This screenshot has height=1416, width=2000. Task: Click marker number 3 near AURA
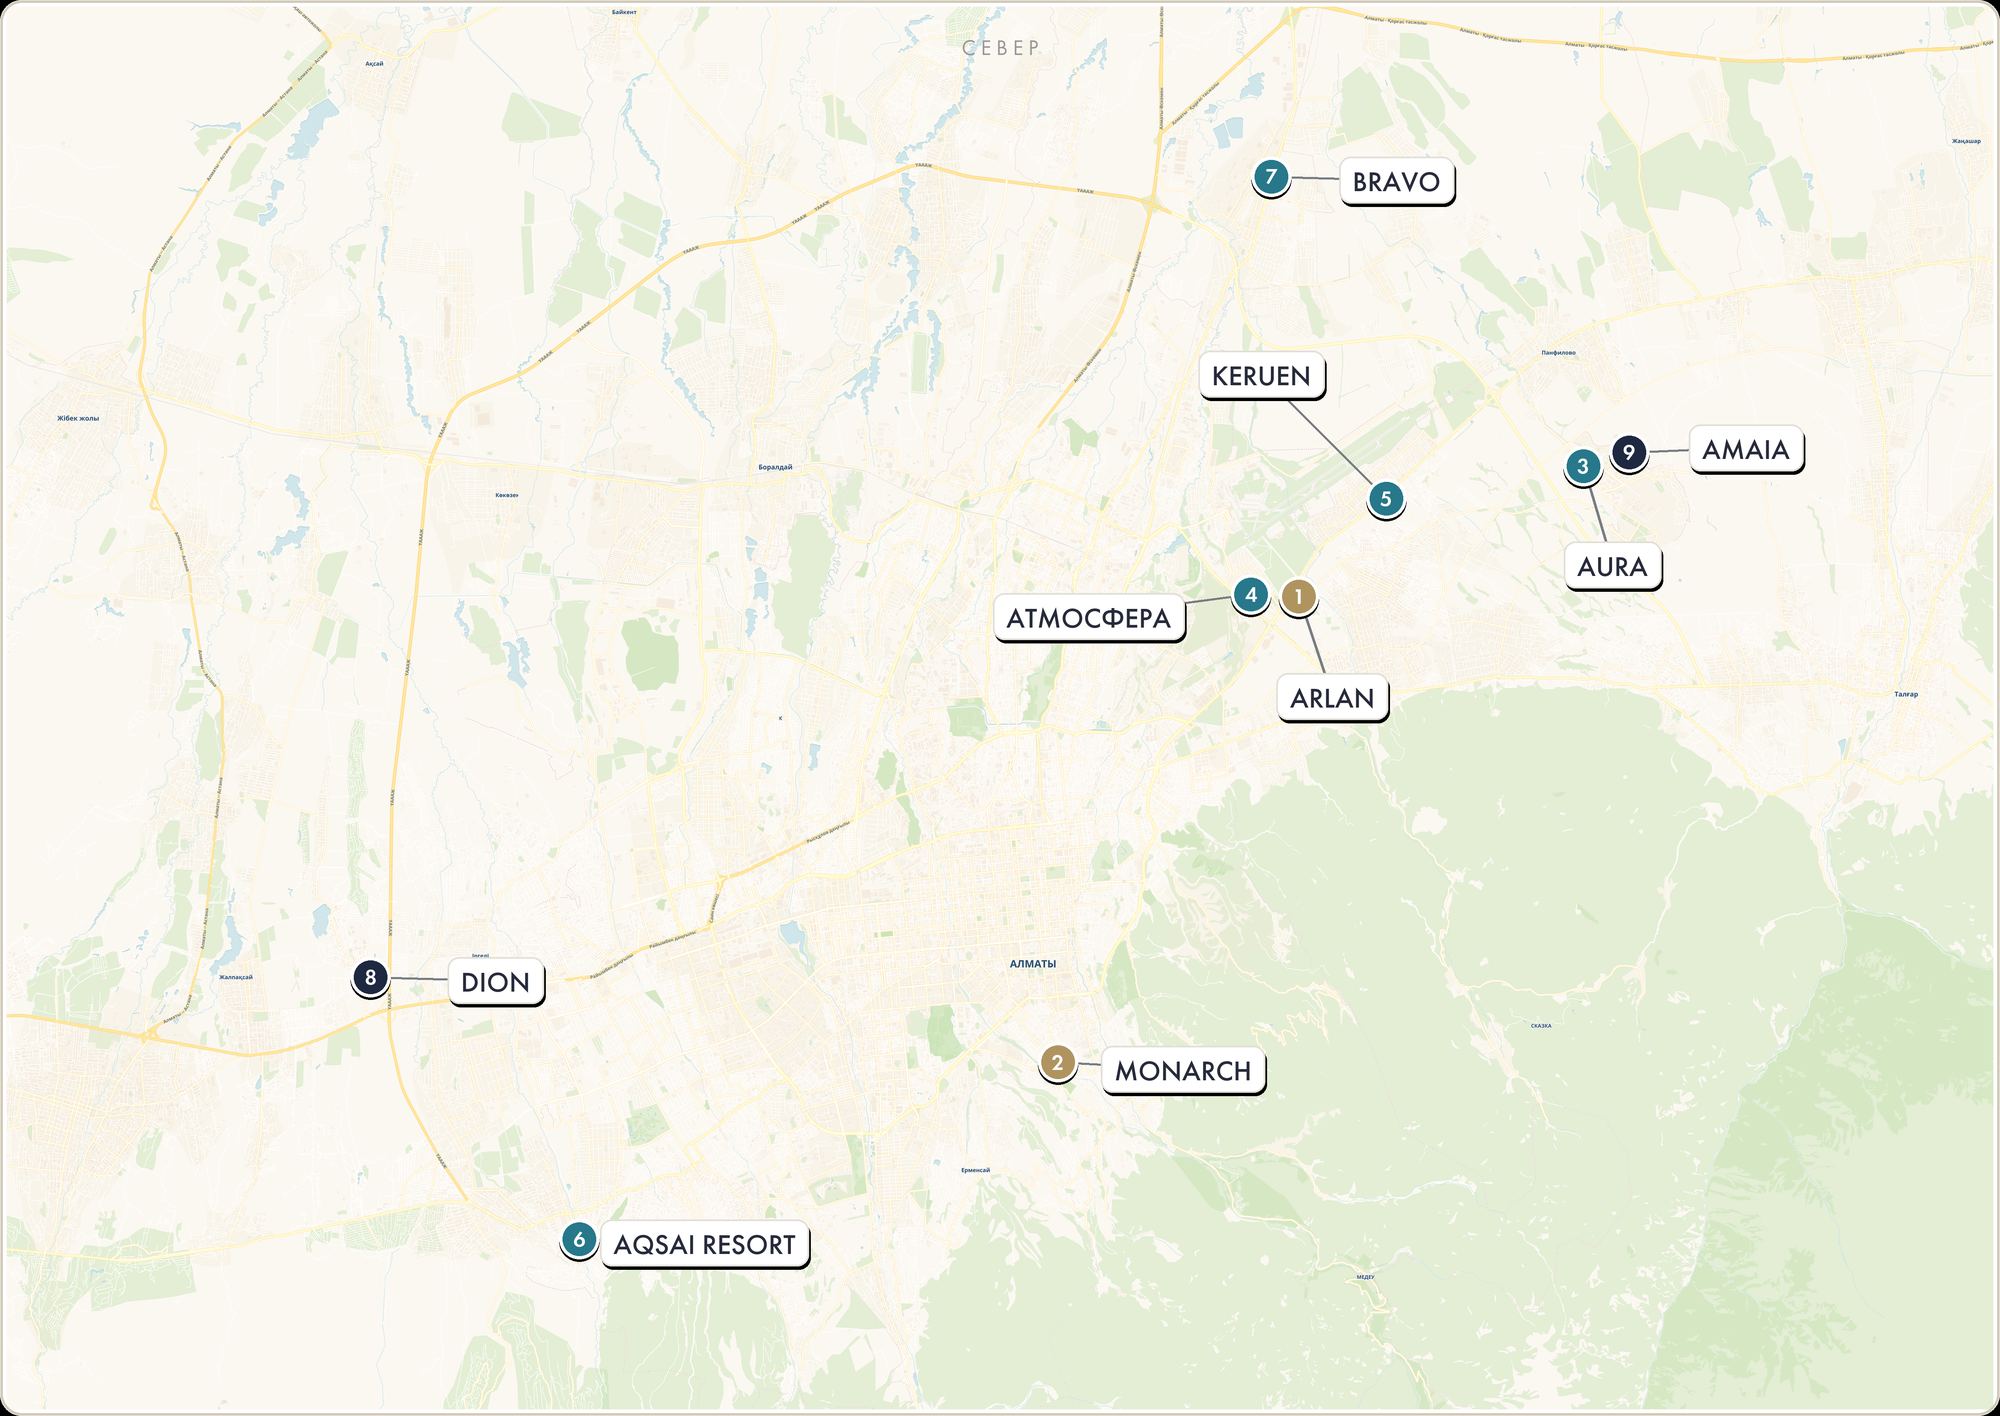[x=1583, y=466]
